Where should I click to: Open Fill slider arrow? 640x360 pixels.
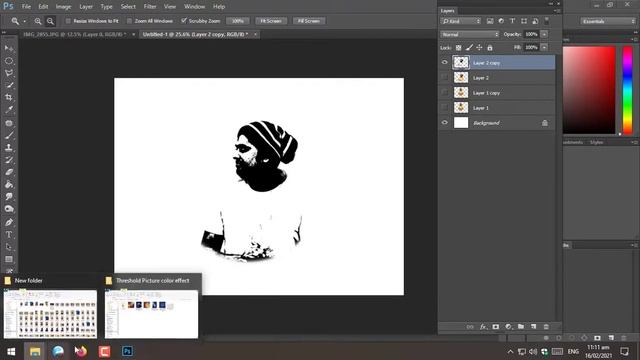(544, 47)
